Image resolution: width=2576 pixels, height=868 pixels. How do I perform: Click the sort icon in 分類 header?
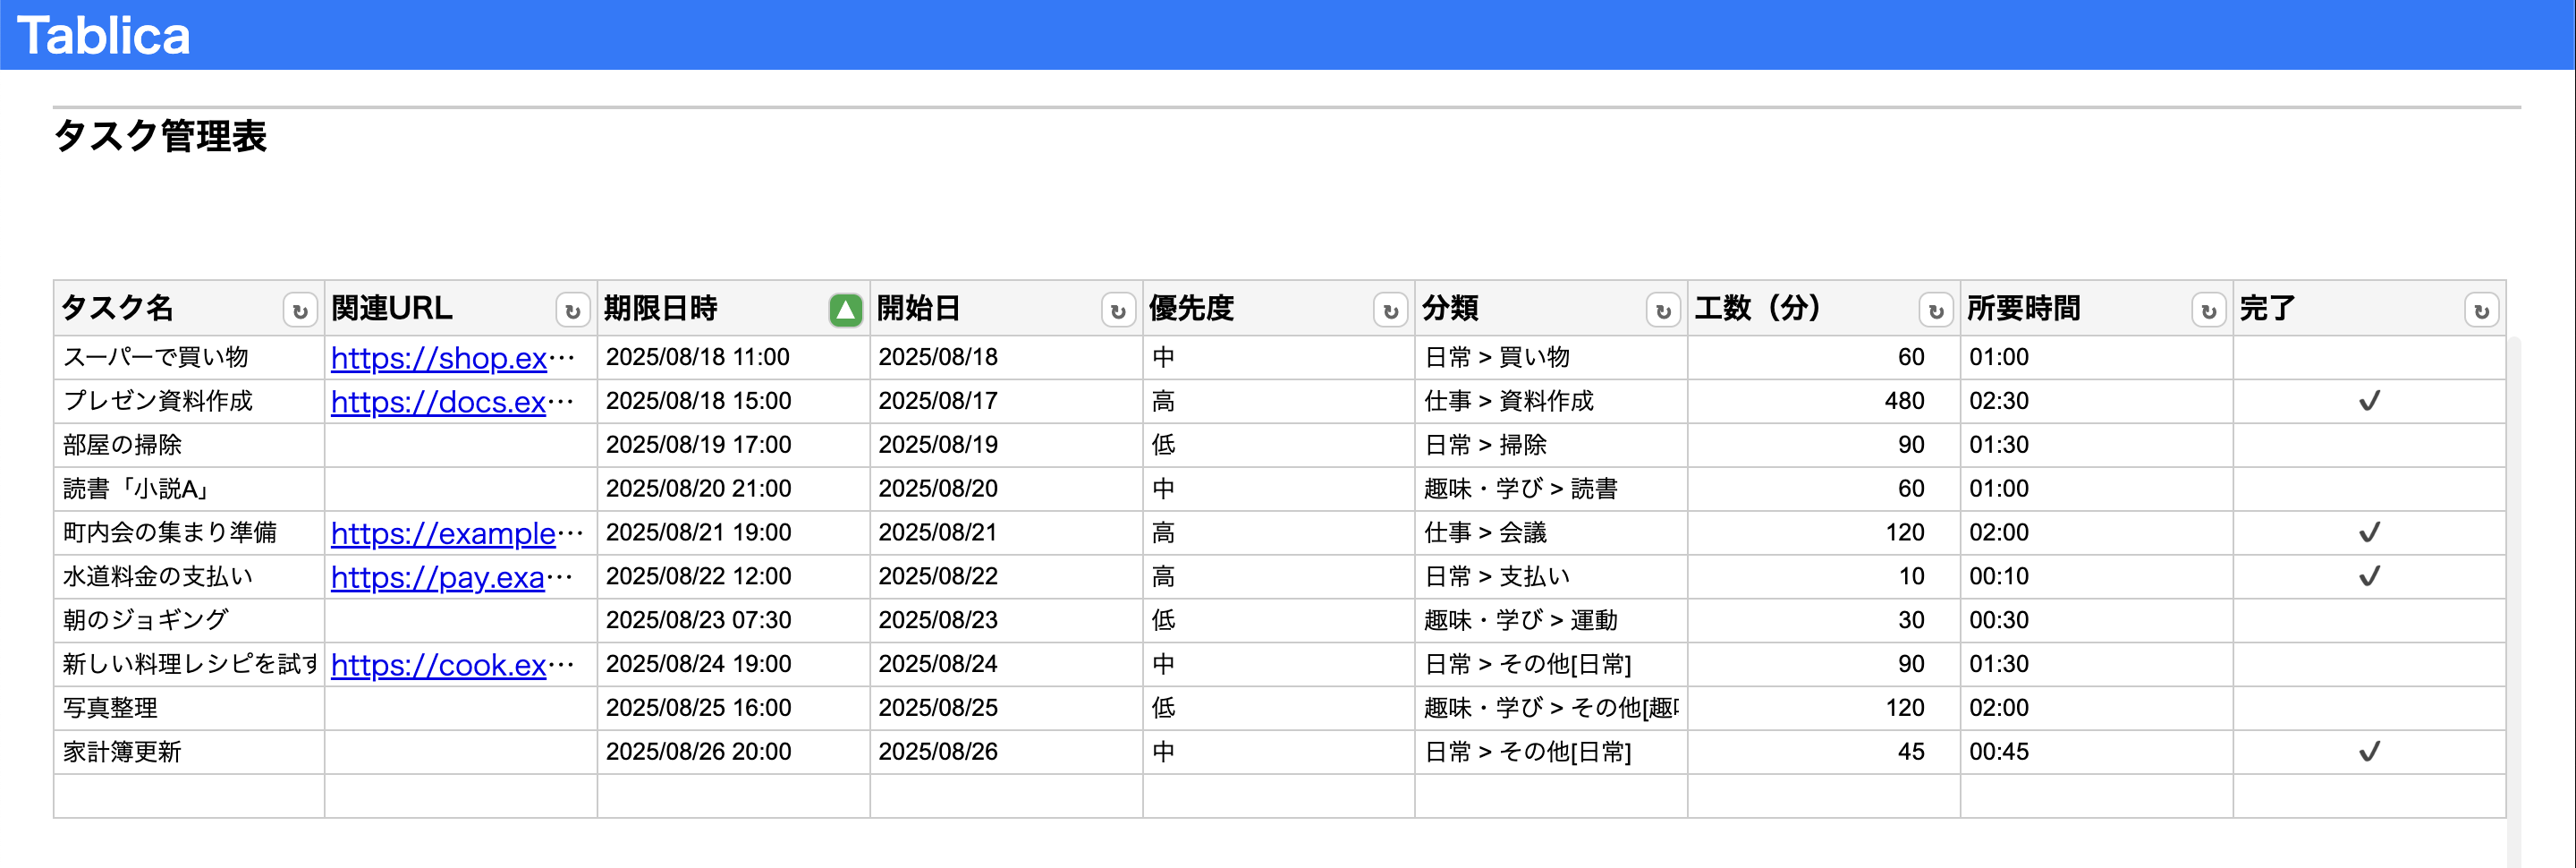1662,311
